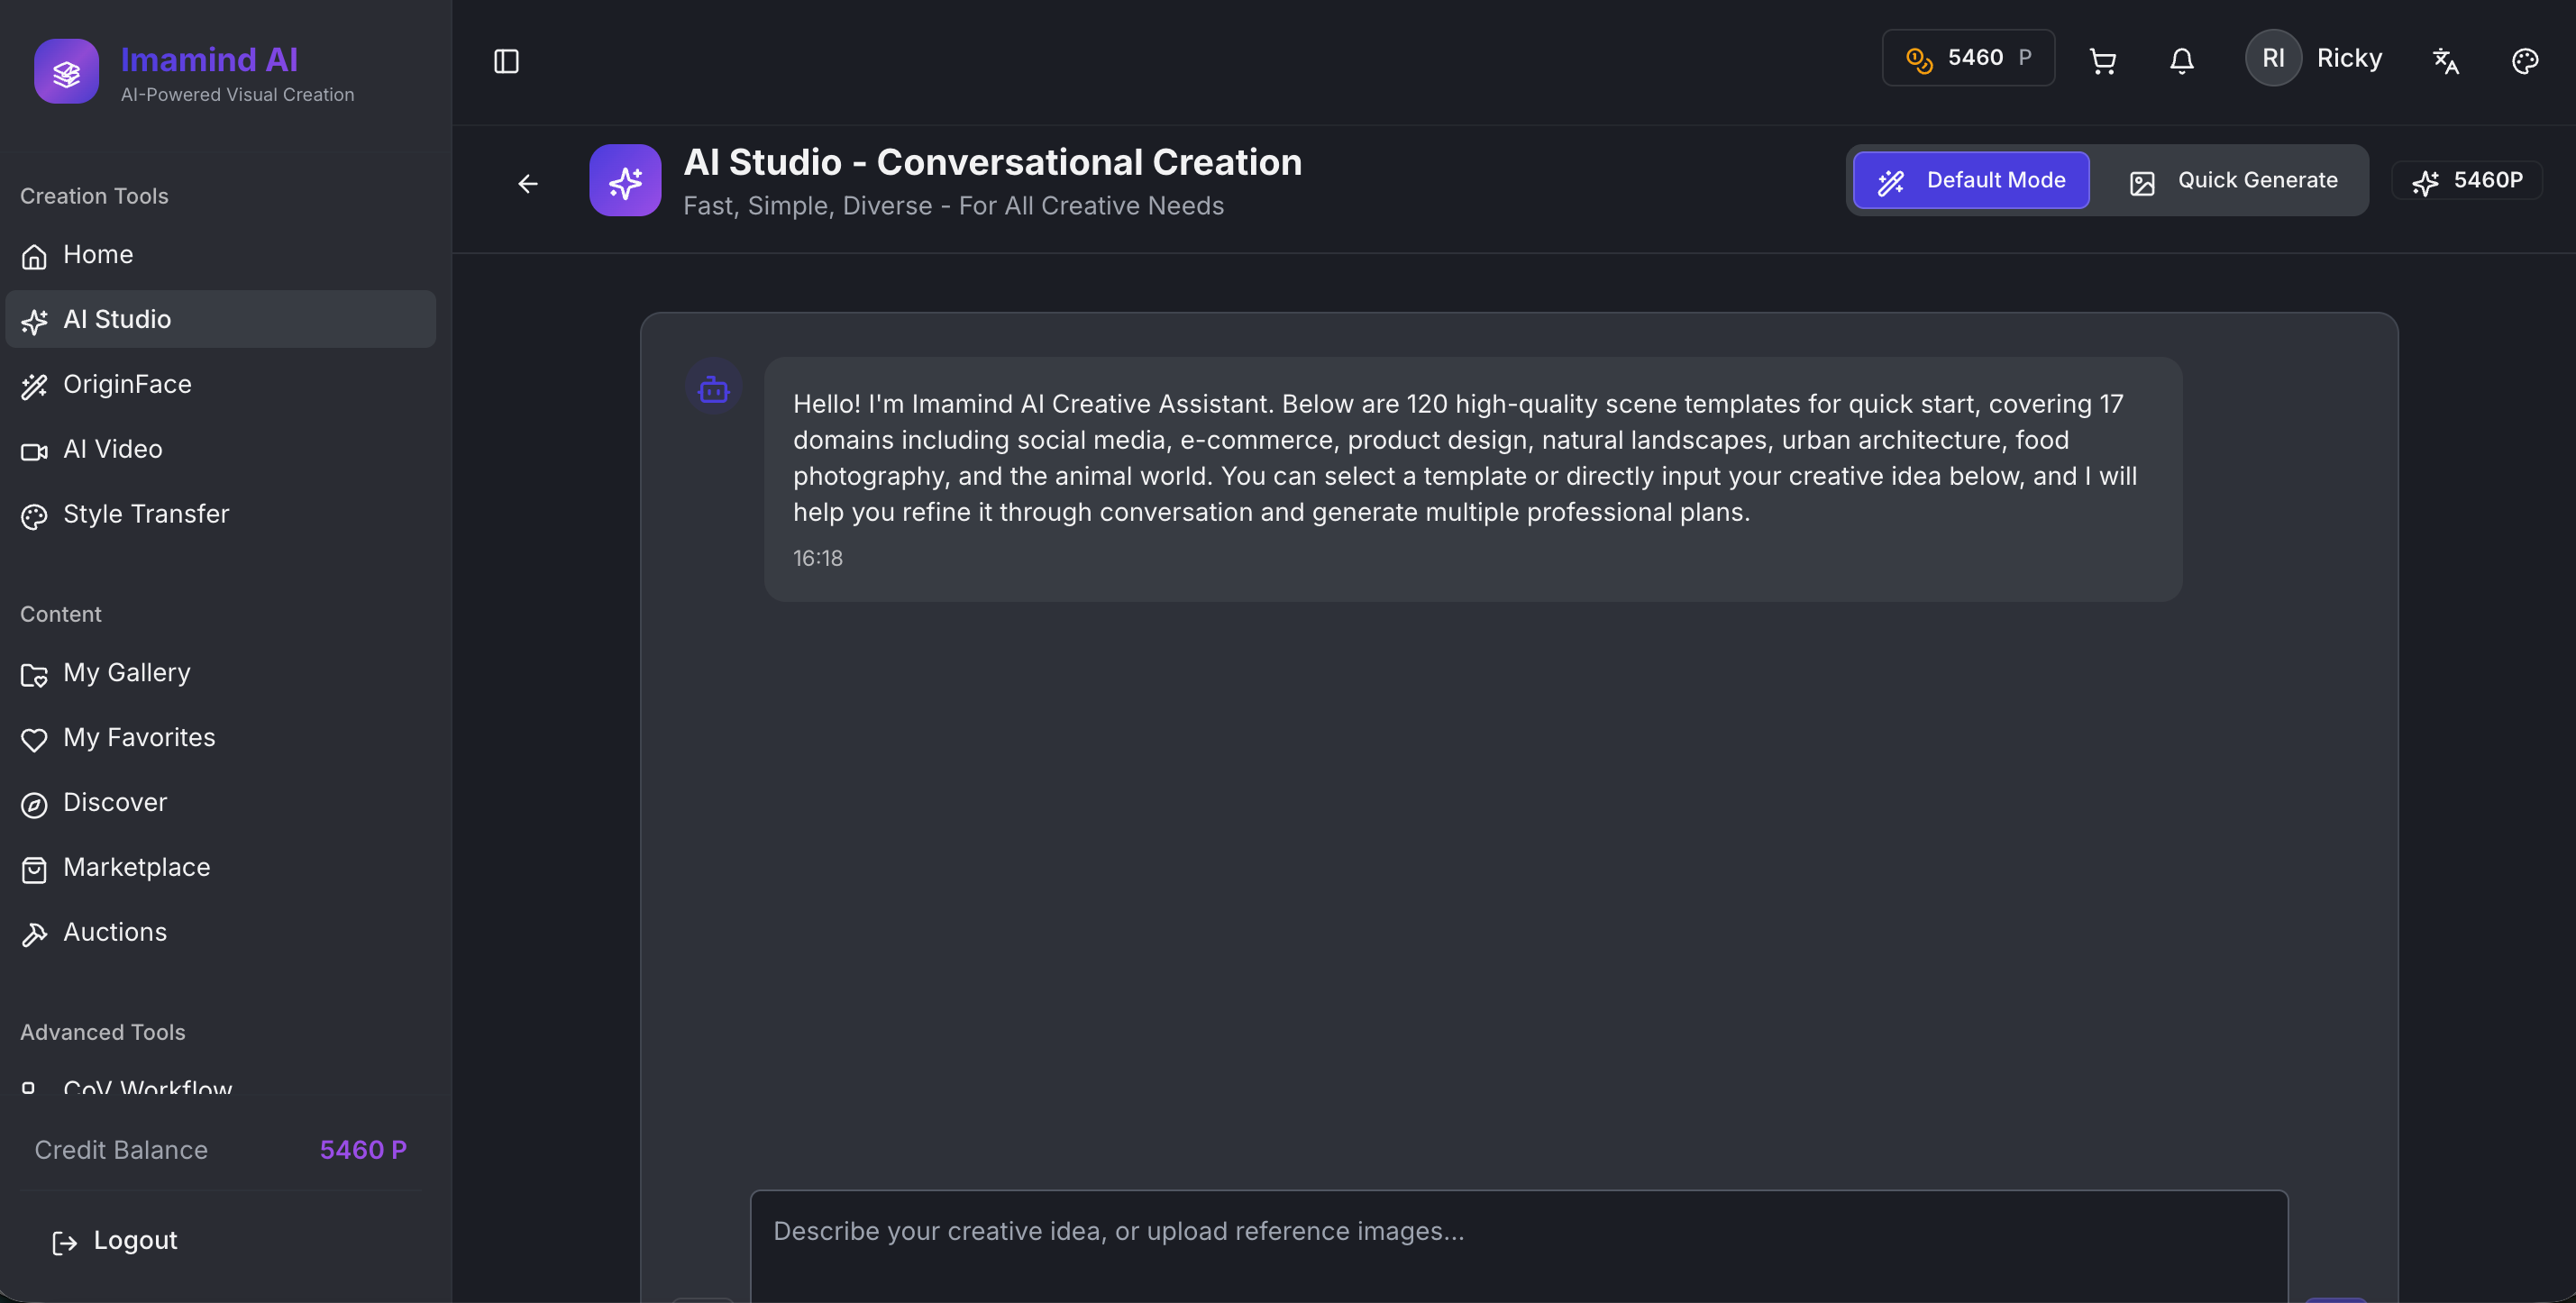The height and width of the screenshot is (1303, 2576).
Task: Click the language translate icon
Action: [2445, 61]
